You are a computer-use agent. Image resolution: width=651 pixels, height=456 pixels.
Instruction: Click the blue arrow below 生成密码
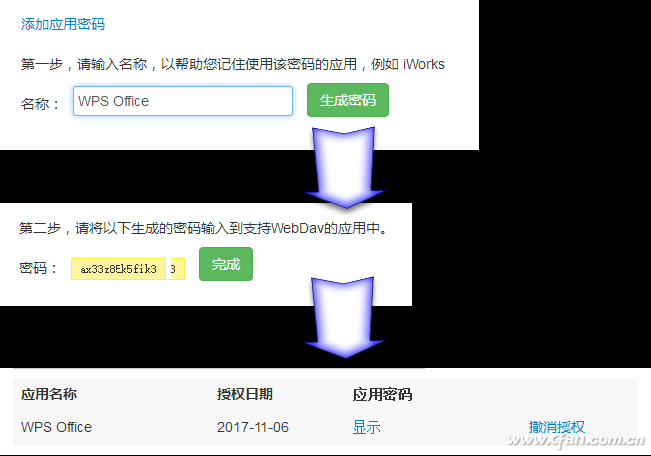pyautogui.click(x=345, y=167)
